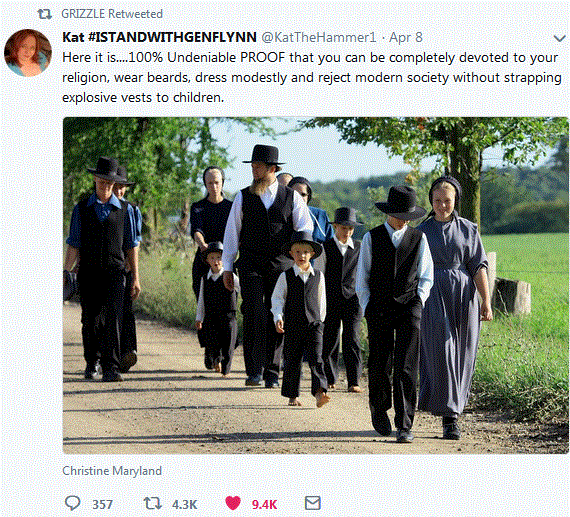Click the 4.3K retweet count
570x517 pixels.
click(184, 505)
